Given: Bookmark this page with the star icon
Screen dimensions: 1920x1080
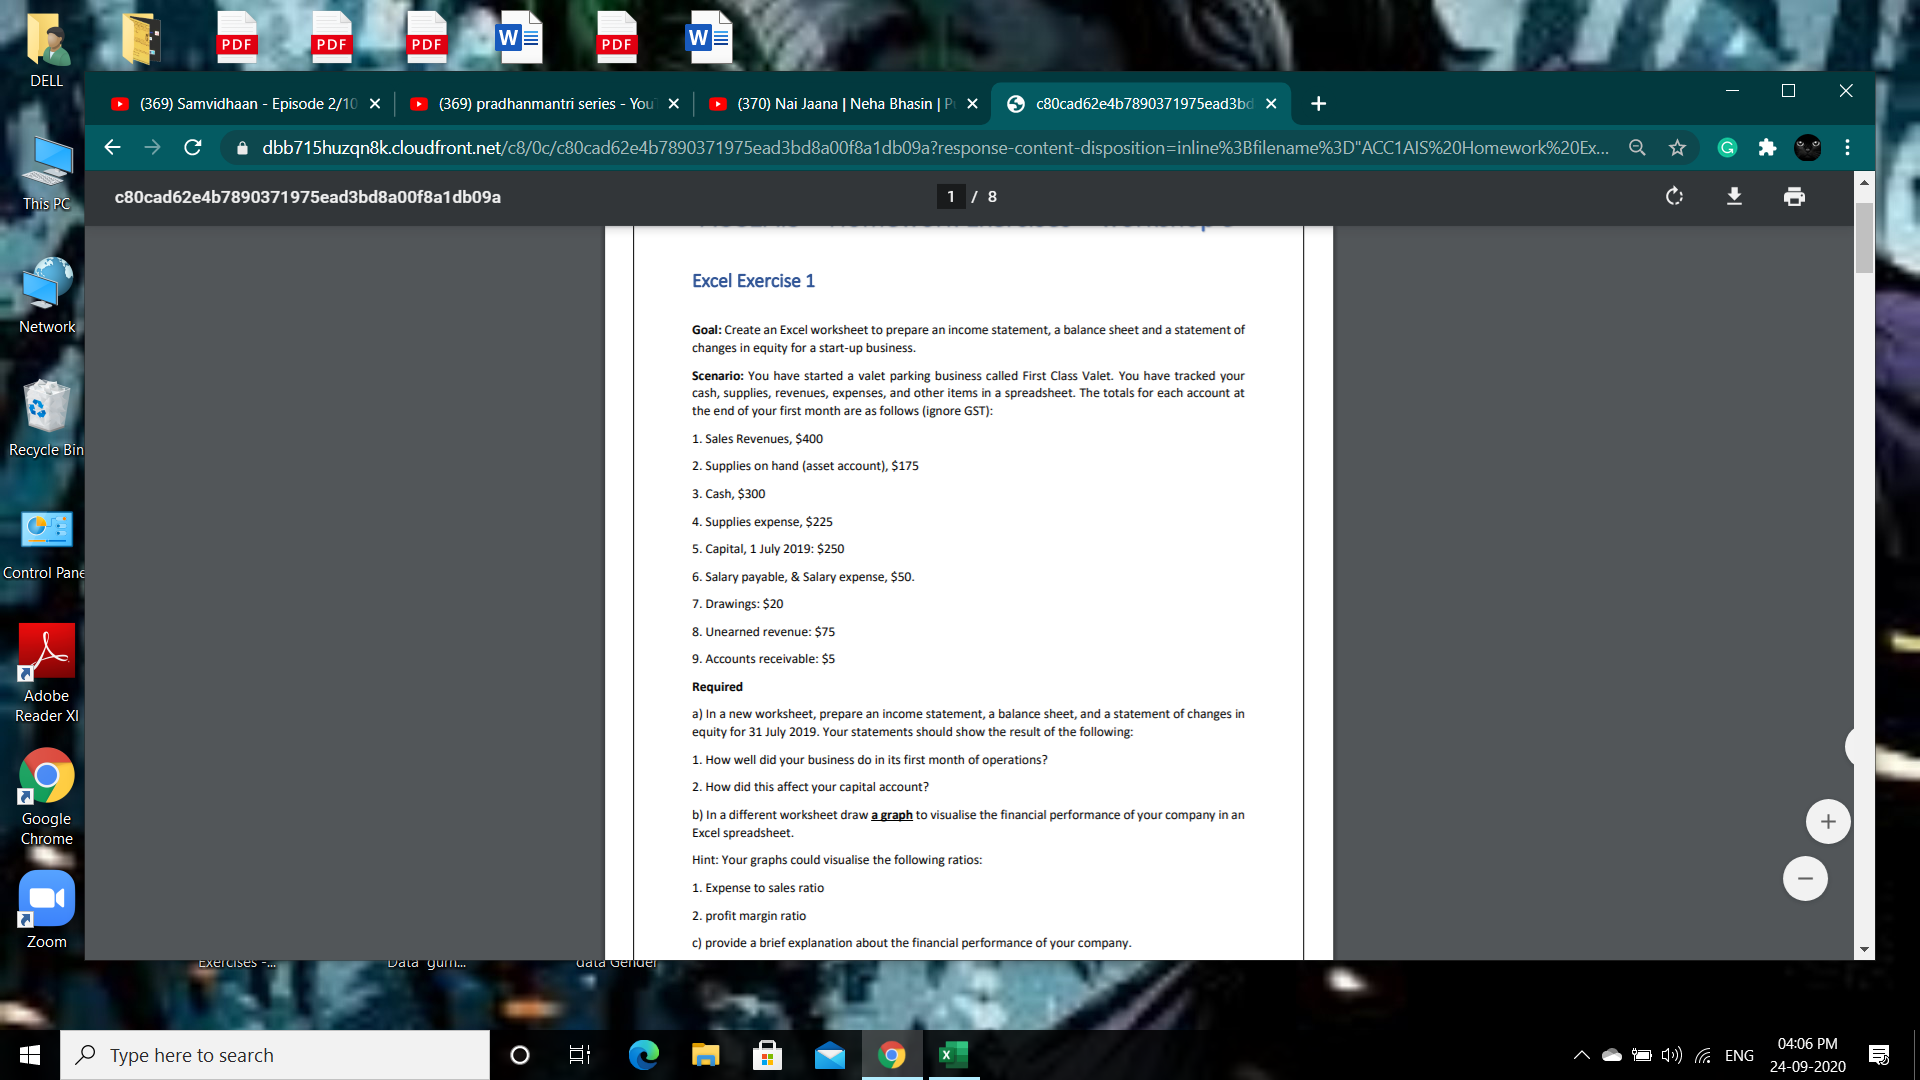Looking at the screenshot, I should pos(1677,148).
